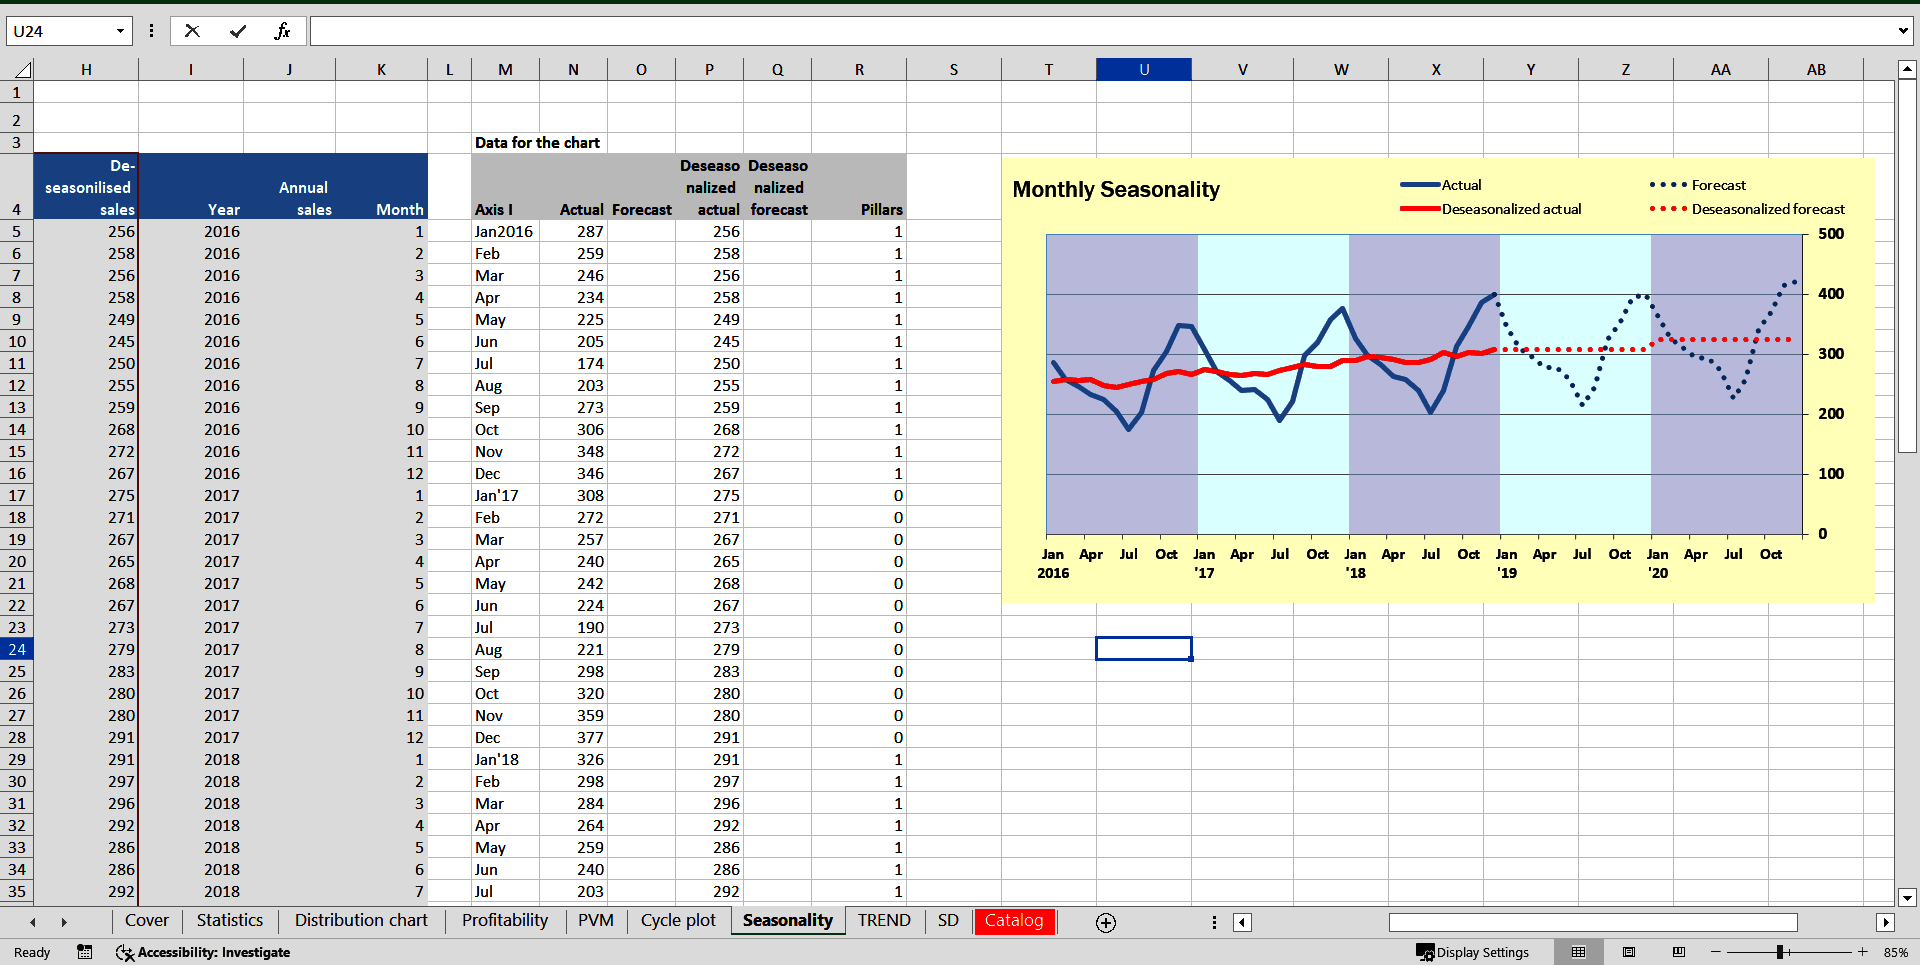Switch to Page Layout view
Image resolution: width=1920 pixels, height=966 pixels.
tap(1629, 952)
